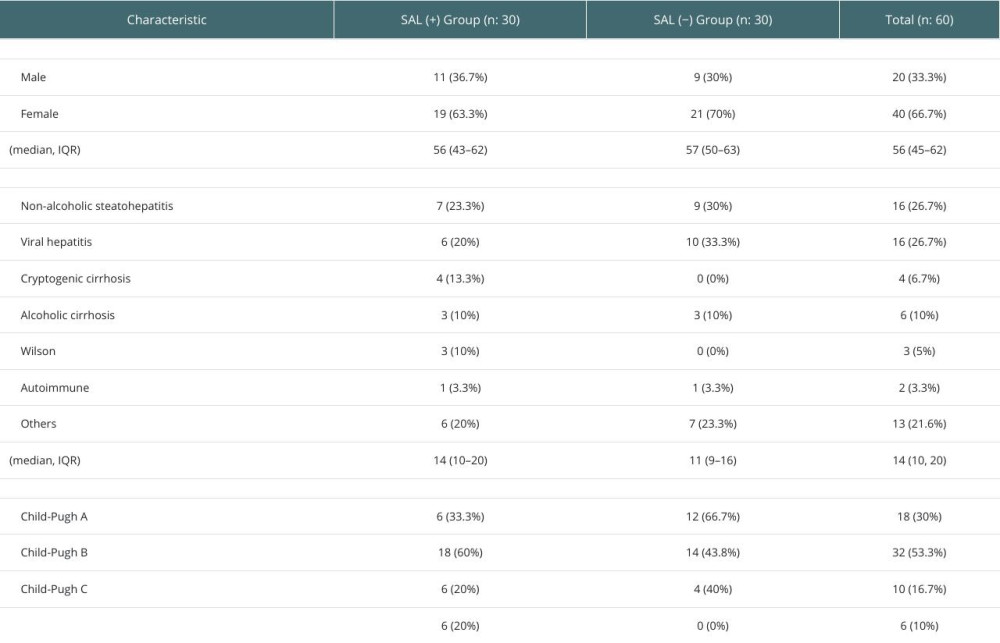Screen dimensions: 1000x643
Task: Select the Male row label
Action: click(x=33, y=77)
